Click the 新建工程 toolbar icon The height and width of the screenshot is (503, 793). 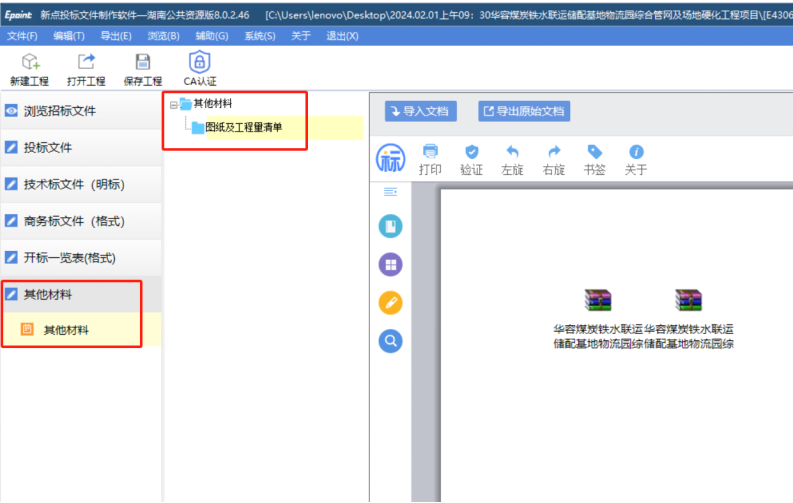pos(29,69)
